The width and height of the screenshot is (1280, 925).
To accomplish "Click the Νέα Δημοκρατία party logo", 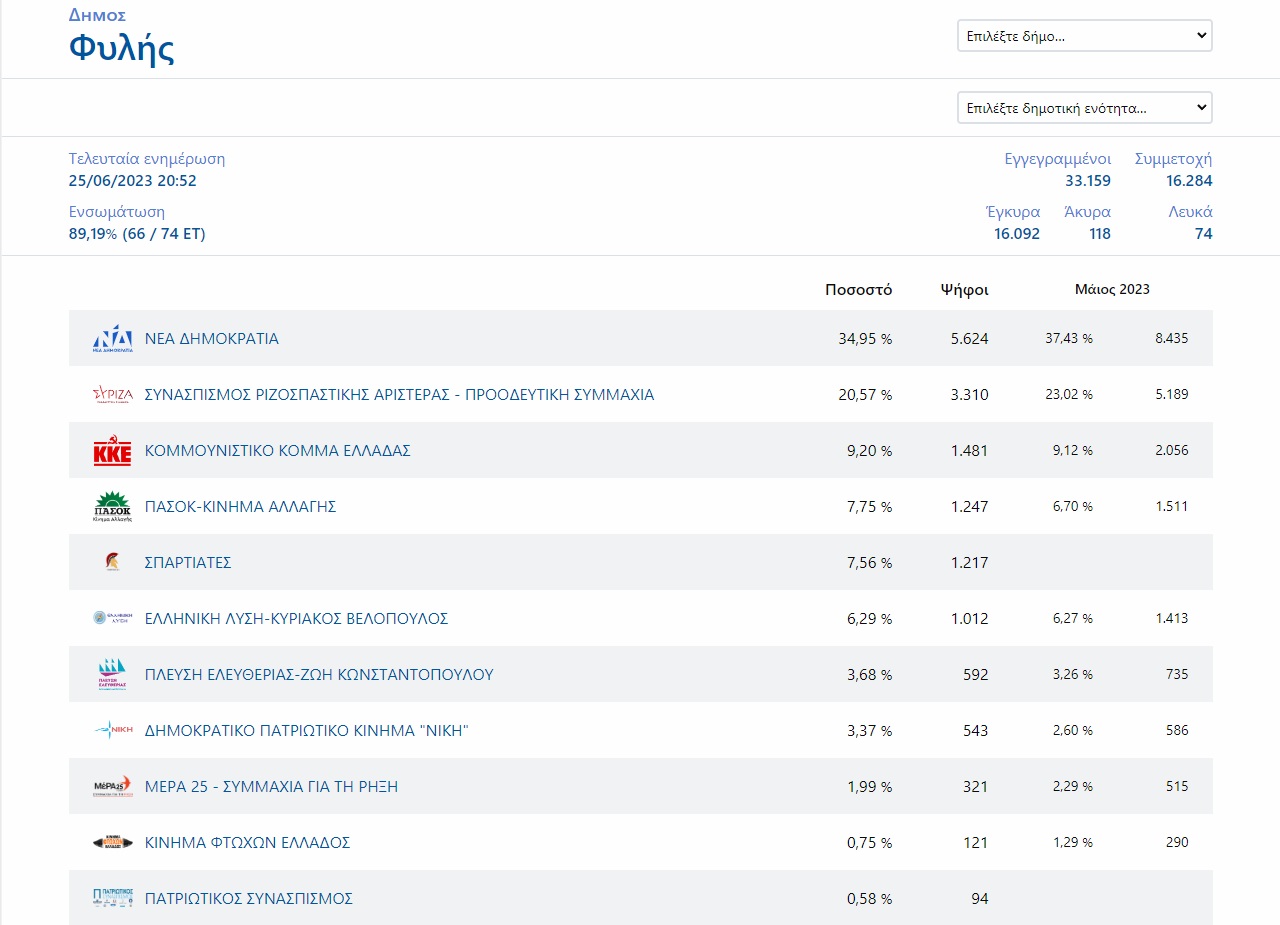I will point(112,339).
